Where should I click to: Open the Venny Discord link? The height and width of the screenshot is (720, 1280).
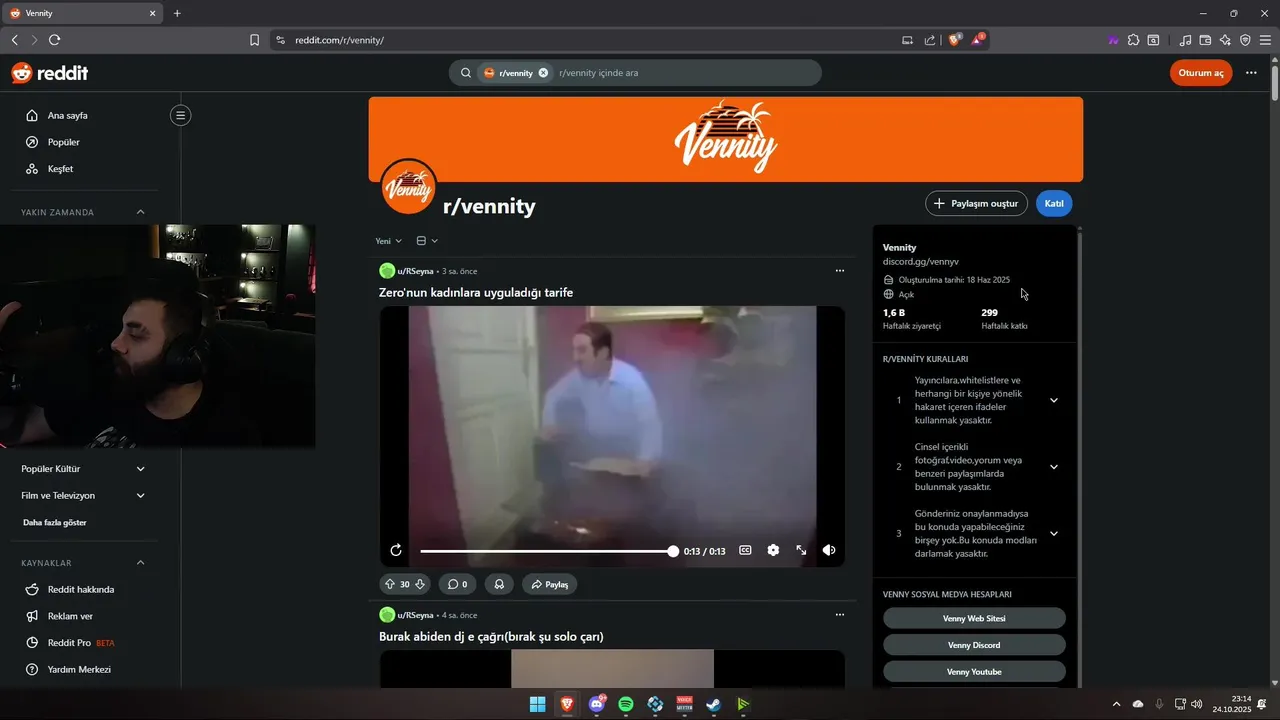pos(974,645)
